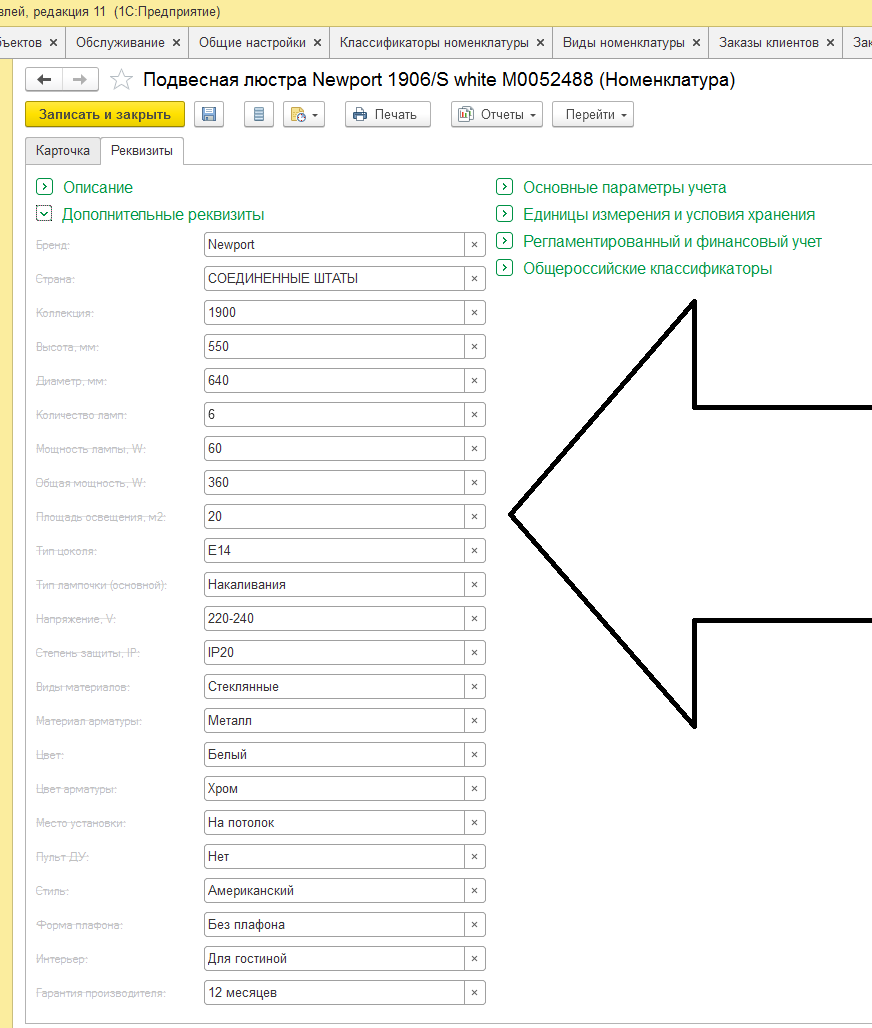Image resolution: width=872 pixels, height=1028 pixels.
Task: Open the clock document dropdown in toolbar
Action: (x=304, y=115)
